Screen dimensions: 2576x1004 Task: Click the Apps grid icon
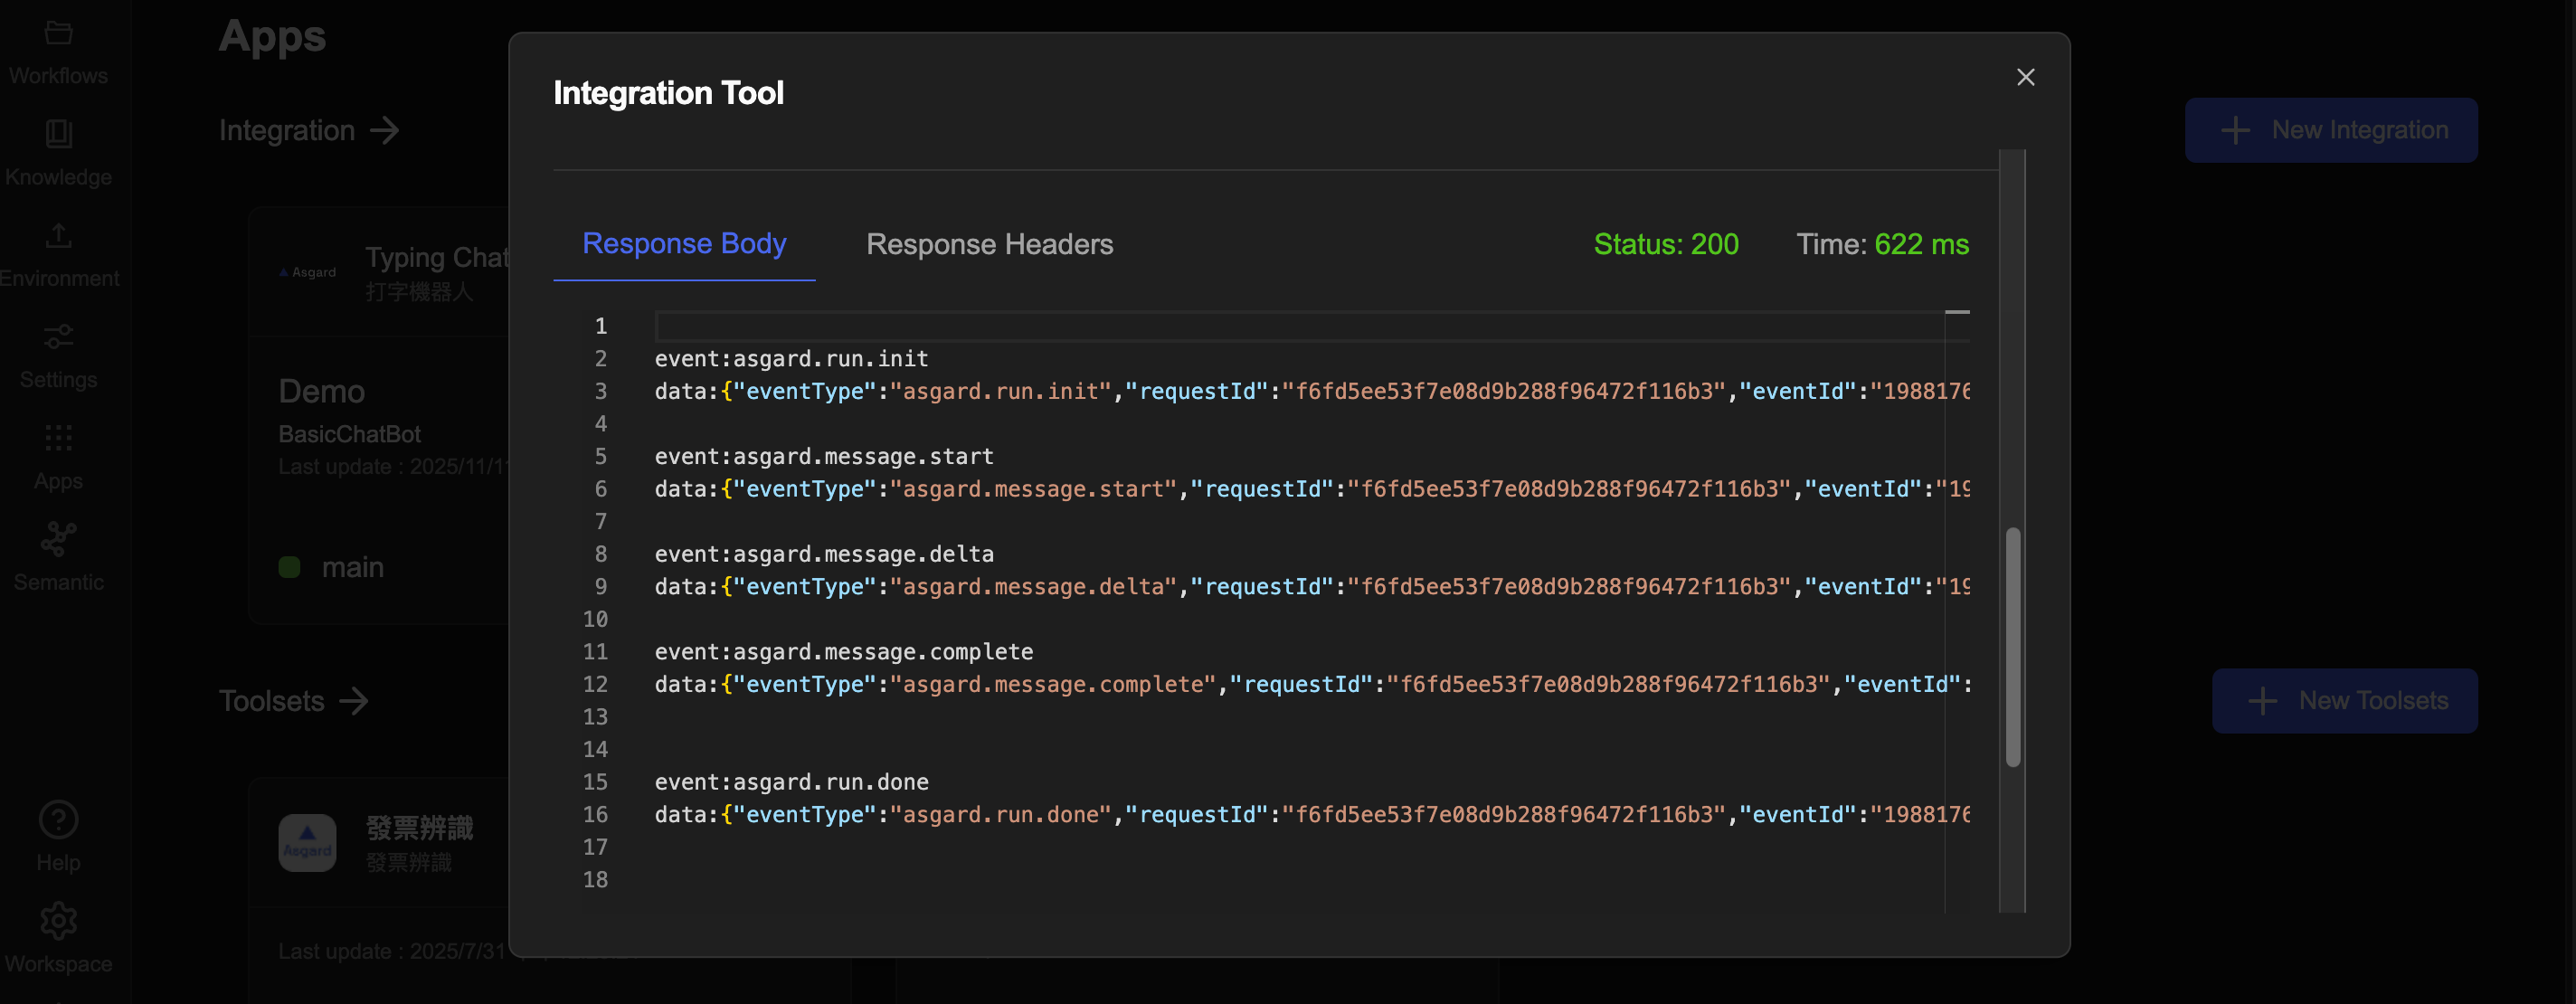point(58,438)
